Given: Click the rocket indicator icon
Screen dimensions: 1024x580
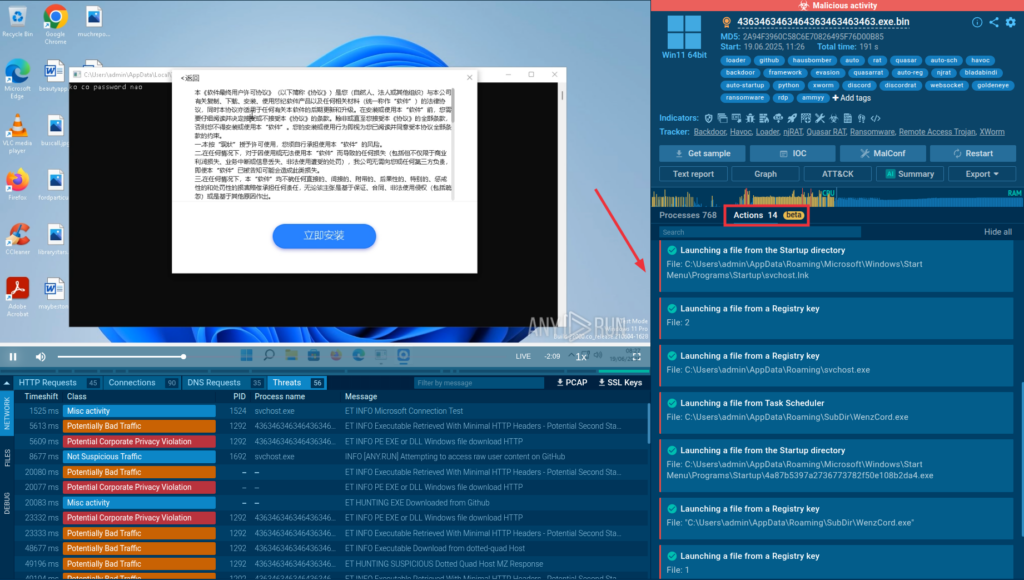Looking at the screenshot, I should (792, 118).
